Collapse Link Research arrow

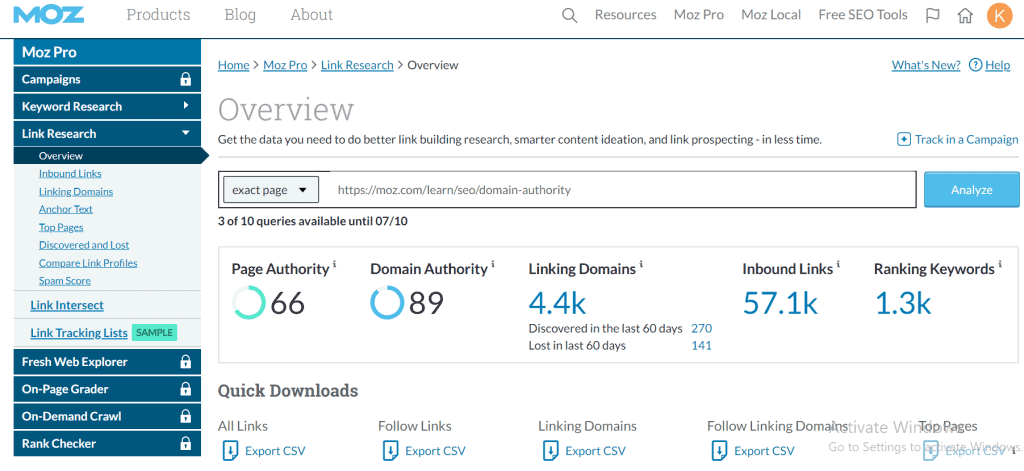185,133
